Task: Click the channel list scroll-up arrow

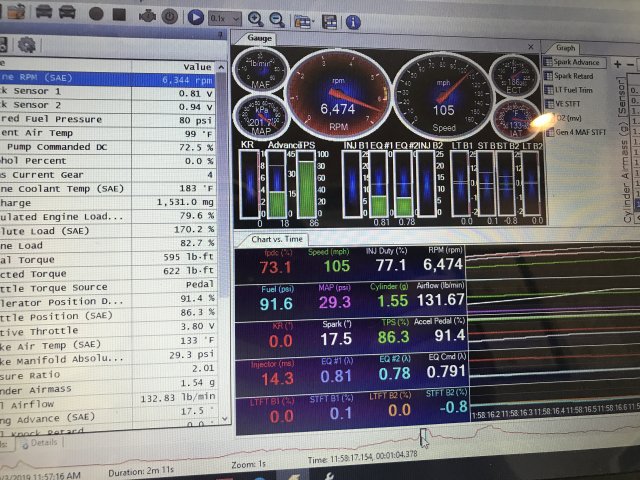Action: 222,67
